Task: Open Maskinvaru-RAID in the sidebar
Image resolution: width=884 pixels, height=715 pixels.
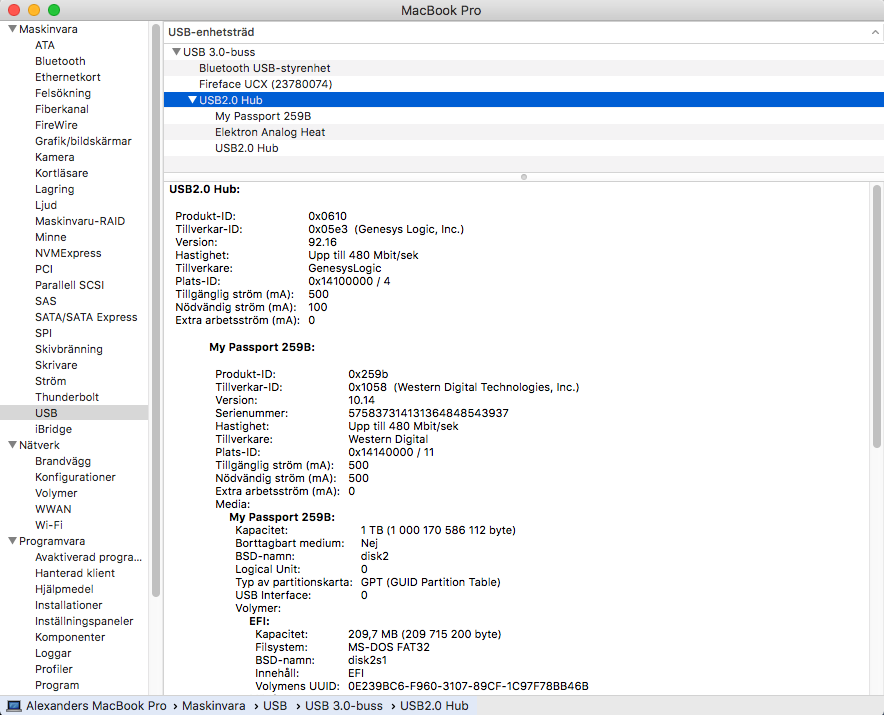Action: [80, 221]
